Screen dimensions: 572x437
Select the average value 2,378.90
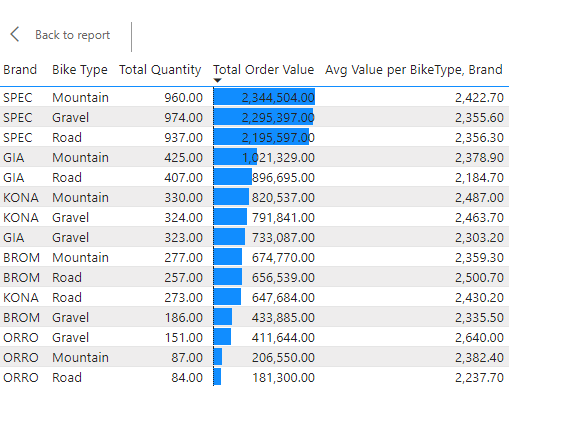[479, 158]
